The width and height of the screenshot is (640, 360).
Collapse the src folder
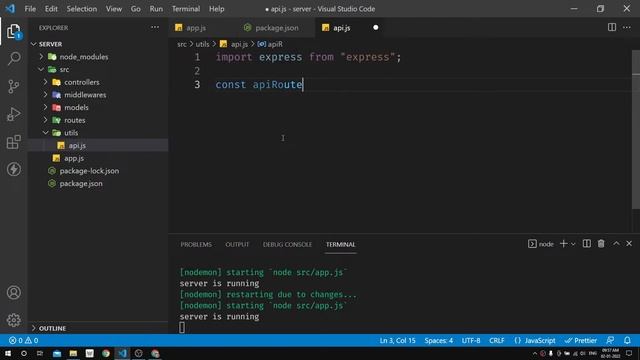click(x=41, y=69)
